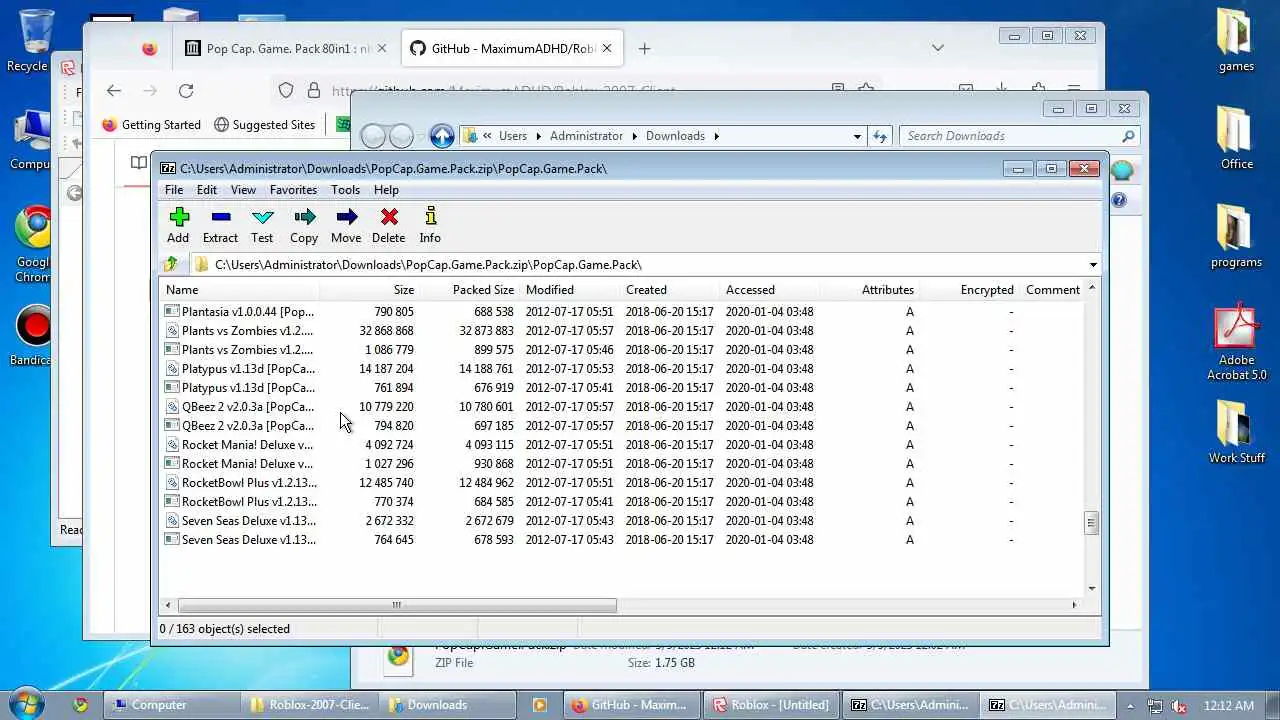Show hidden system tray icons

pyautogui.click(x=1130, y=705)
